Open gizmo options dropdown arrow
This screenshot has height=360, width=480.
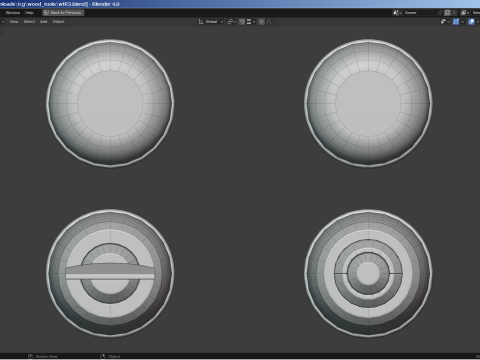tap(463, 22)
